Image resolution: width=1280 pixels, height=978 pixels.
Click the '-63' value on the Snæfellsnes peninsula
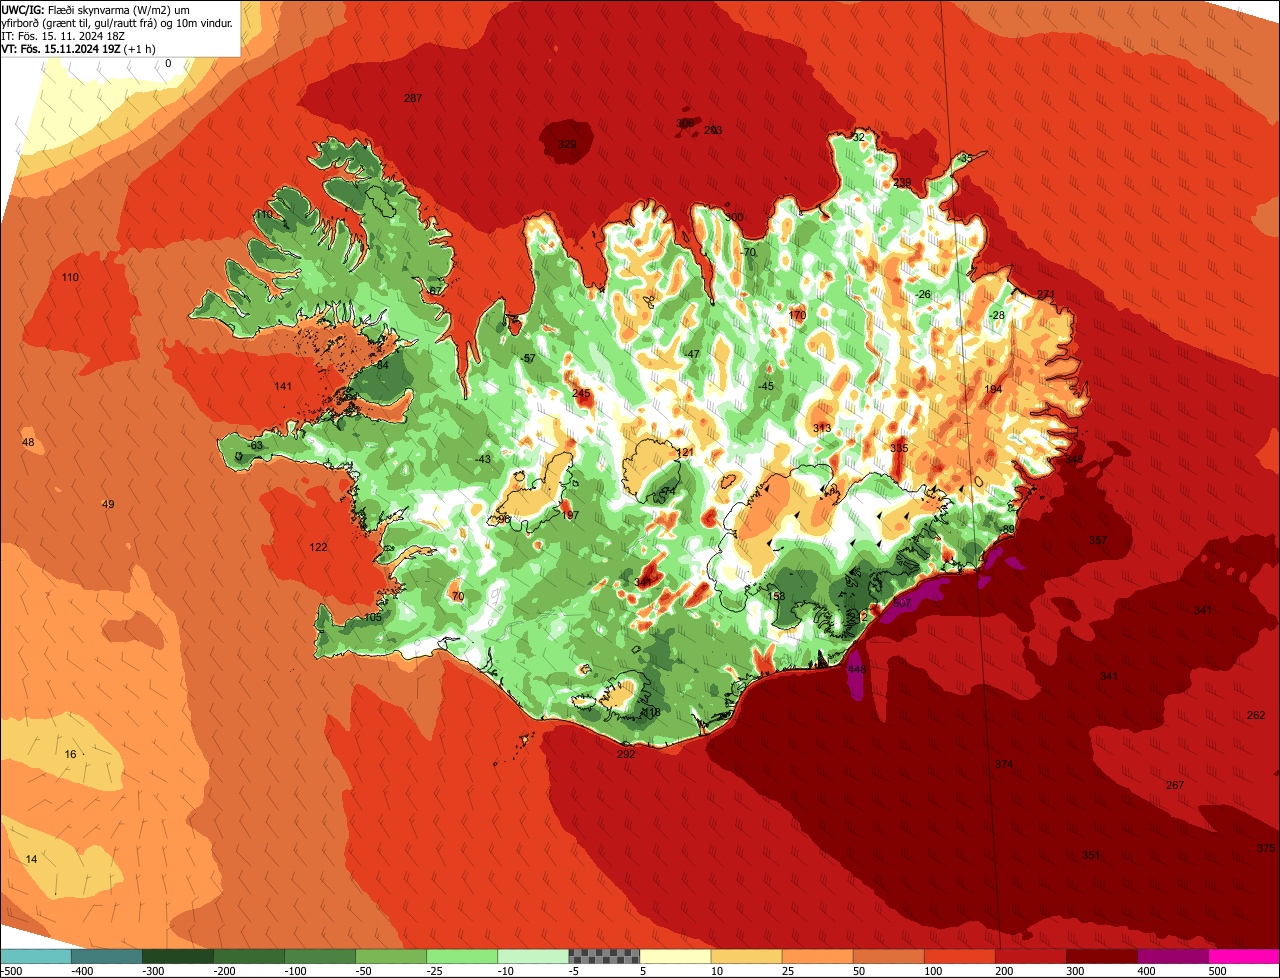(x=255, y=445)
